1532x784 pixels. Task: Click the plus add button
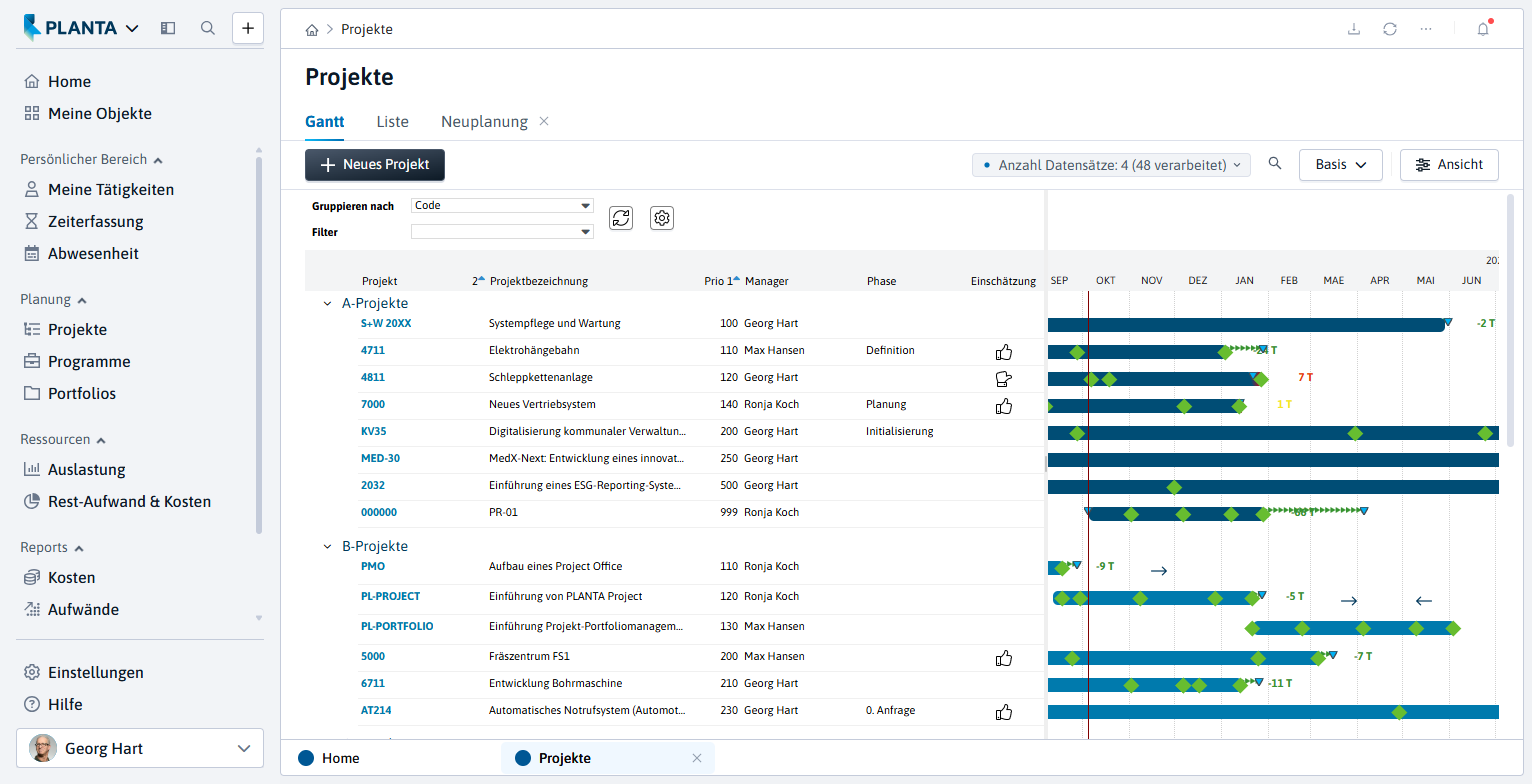248,28
